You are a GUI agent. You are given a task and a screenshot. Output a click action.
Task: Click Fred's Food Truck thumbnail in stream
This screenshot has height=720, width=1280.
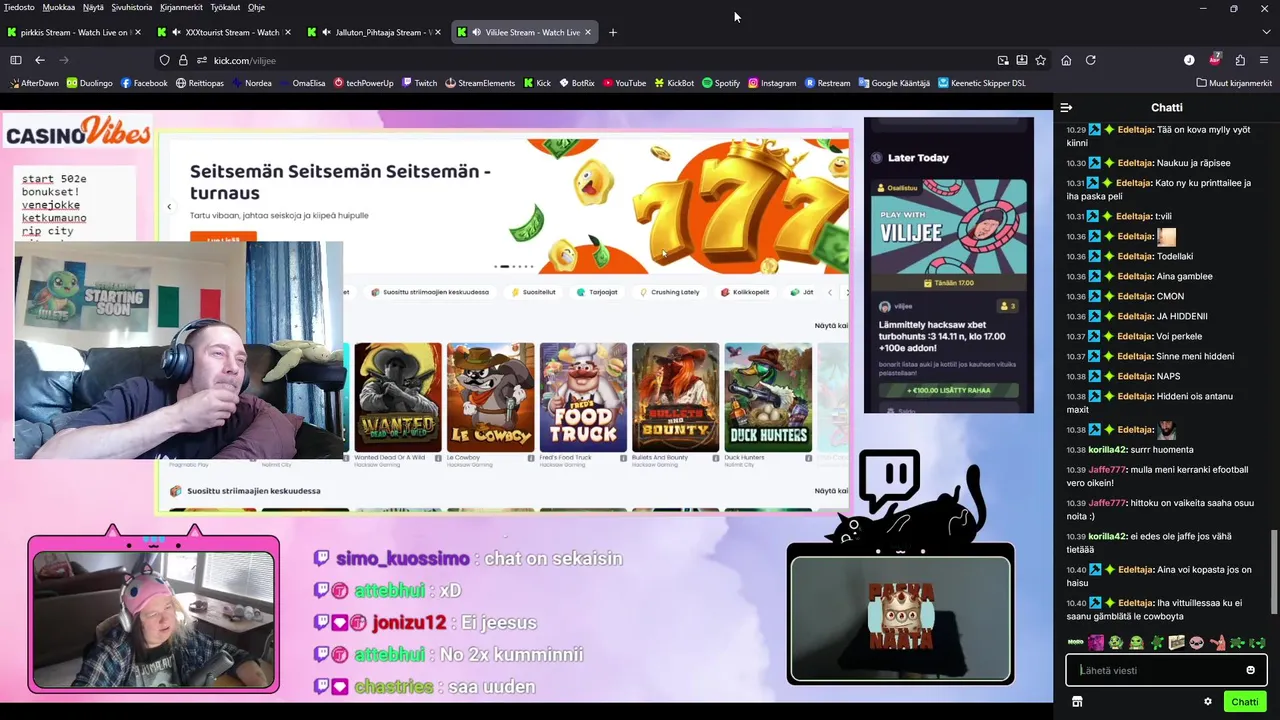tap(583, 397)
